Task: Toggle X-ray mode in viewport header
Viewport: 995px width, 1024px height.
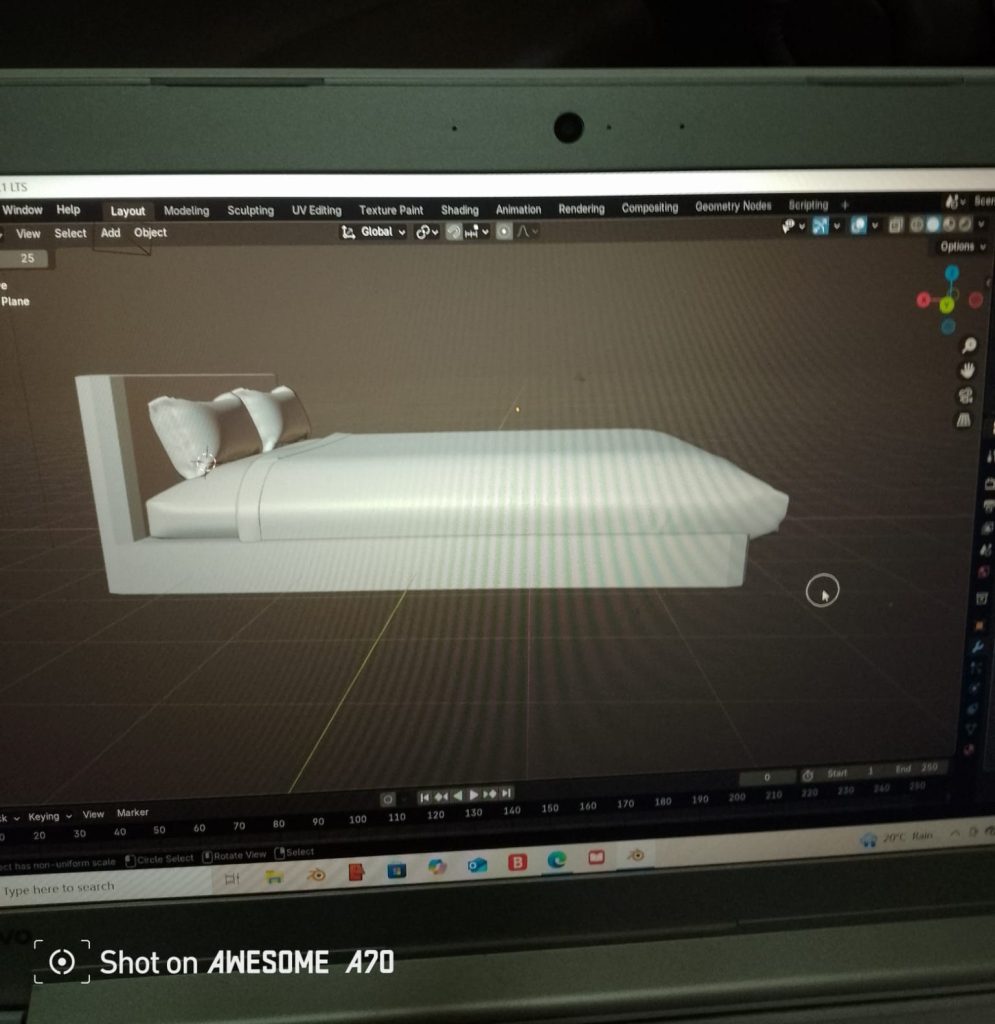Action: point(896,226)
